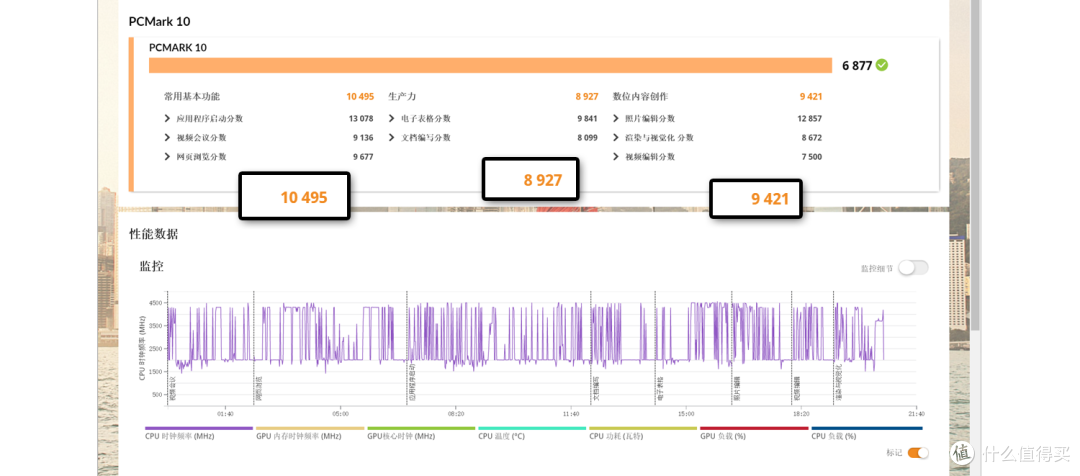
Task: Turn off the 标记 markers toggle
Action: [917, 453]
